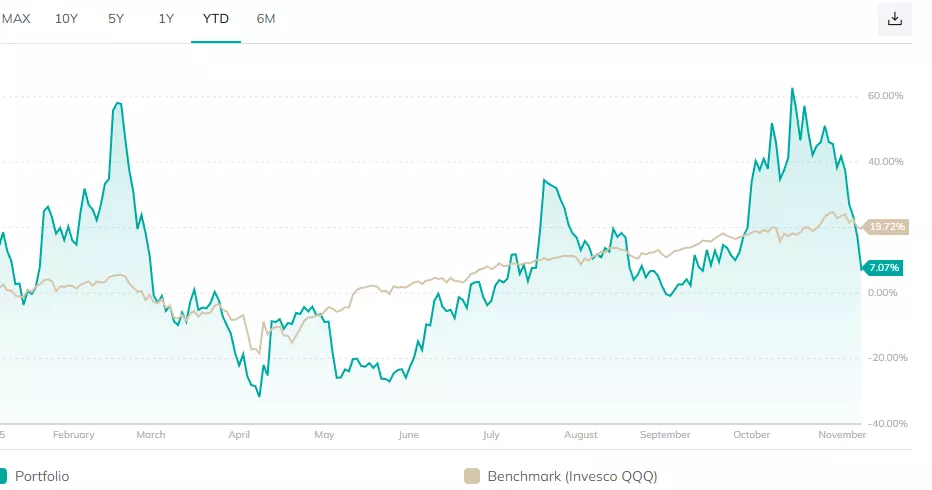Choose the 5Y time range

coord(116,19)
